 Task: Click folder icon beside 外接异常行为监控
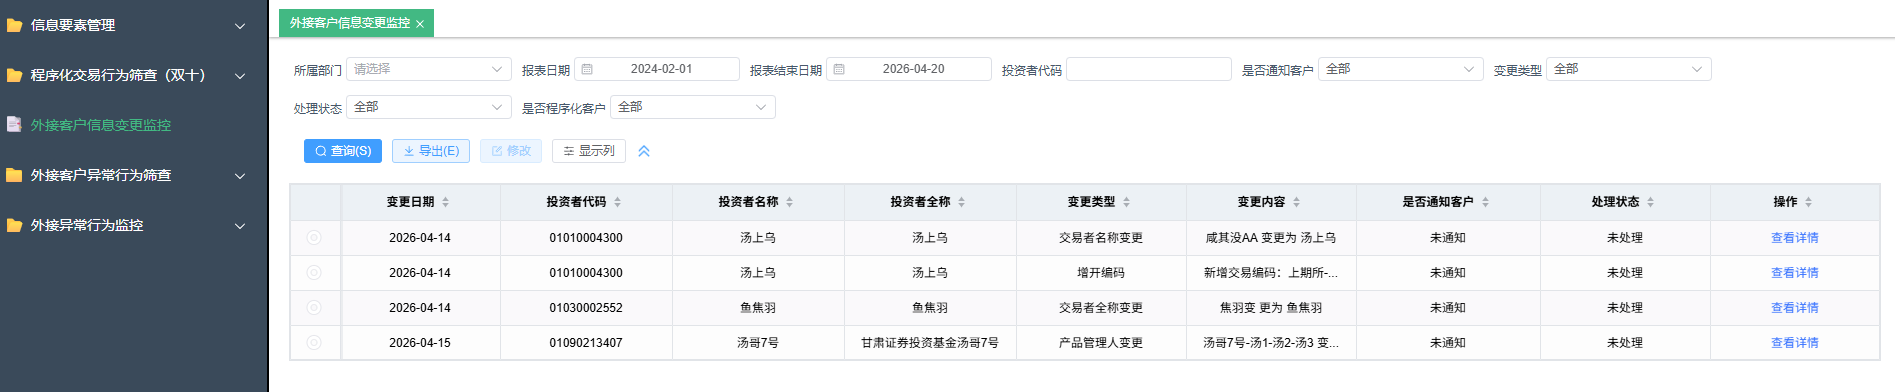click(x=14, y=226)
